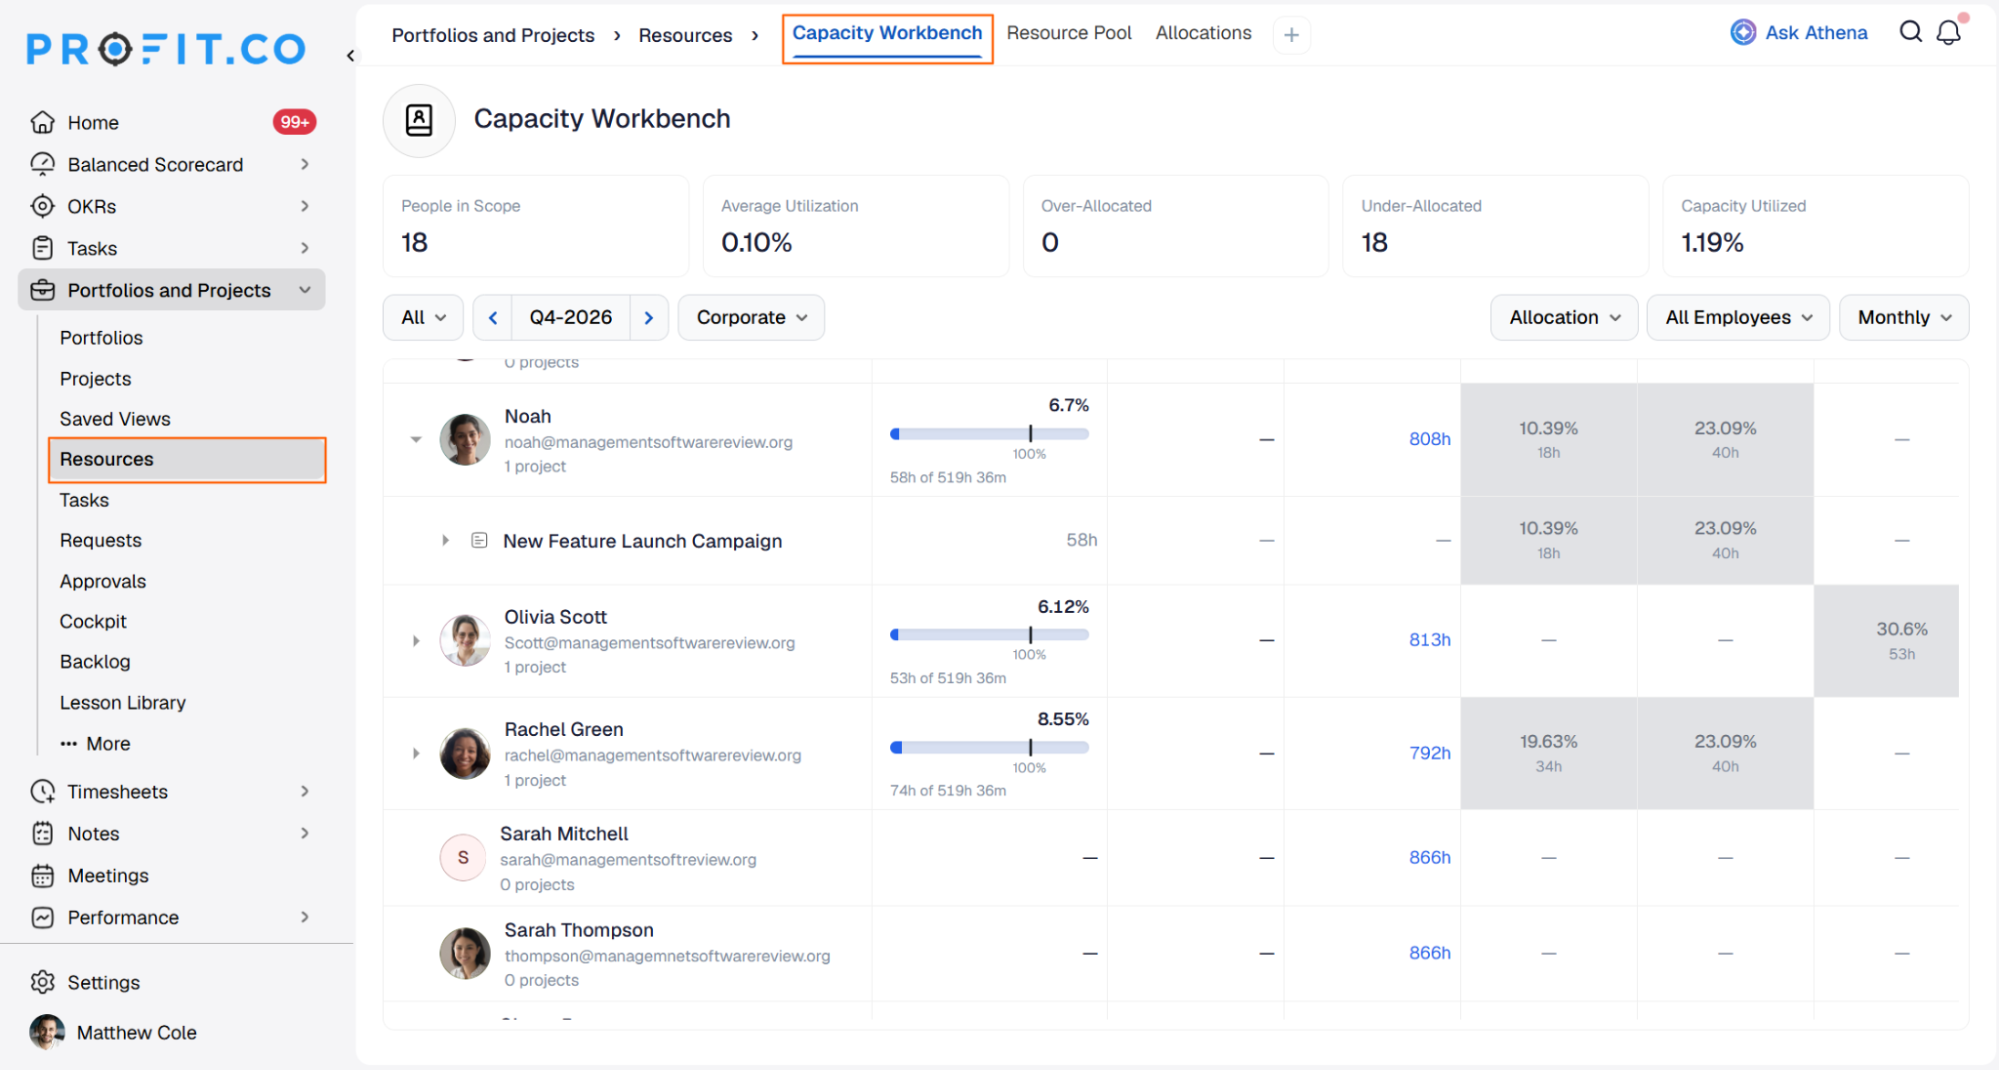Collapse the sidebar with the arrow
Viewport: 1999px width, 1070px height.
[x=350, y=56]
